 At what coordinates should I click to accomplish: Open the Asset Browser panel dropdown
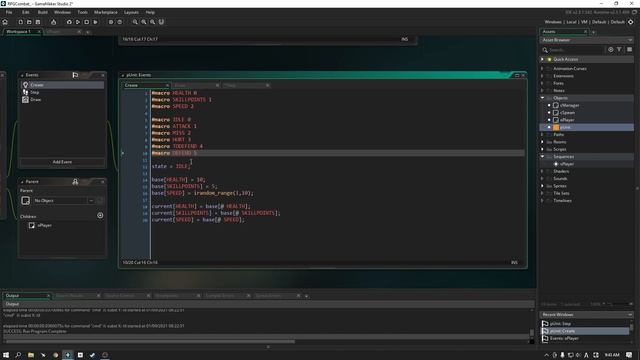[630, 40]
